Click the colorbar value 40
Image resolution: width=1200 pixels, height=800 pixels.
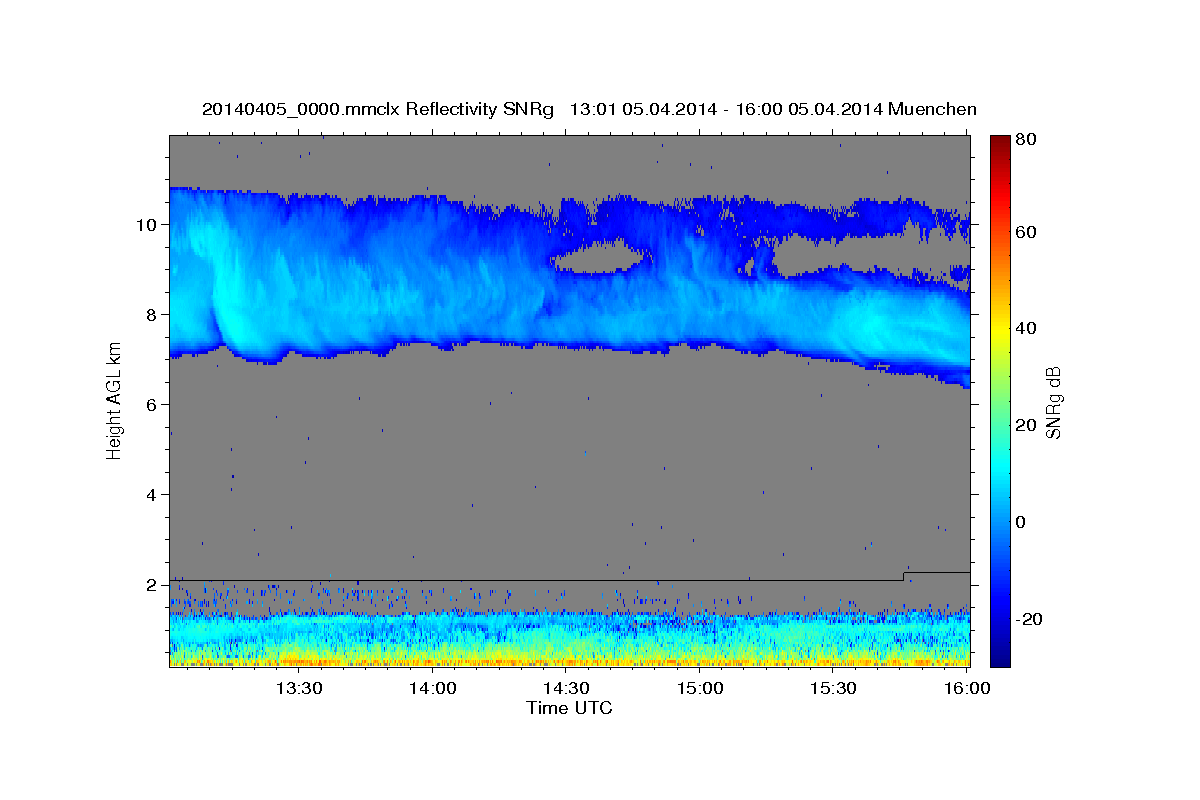click(1027, 328)
